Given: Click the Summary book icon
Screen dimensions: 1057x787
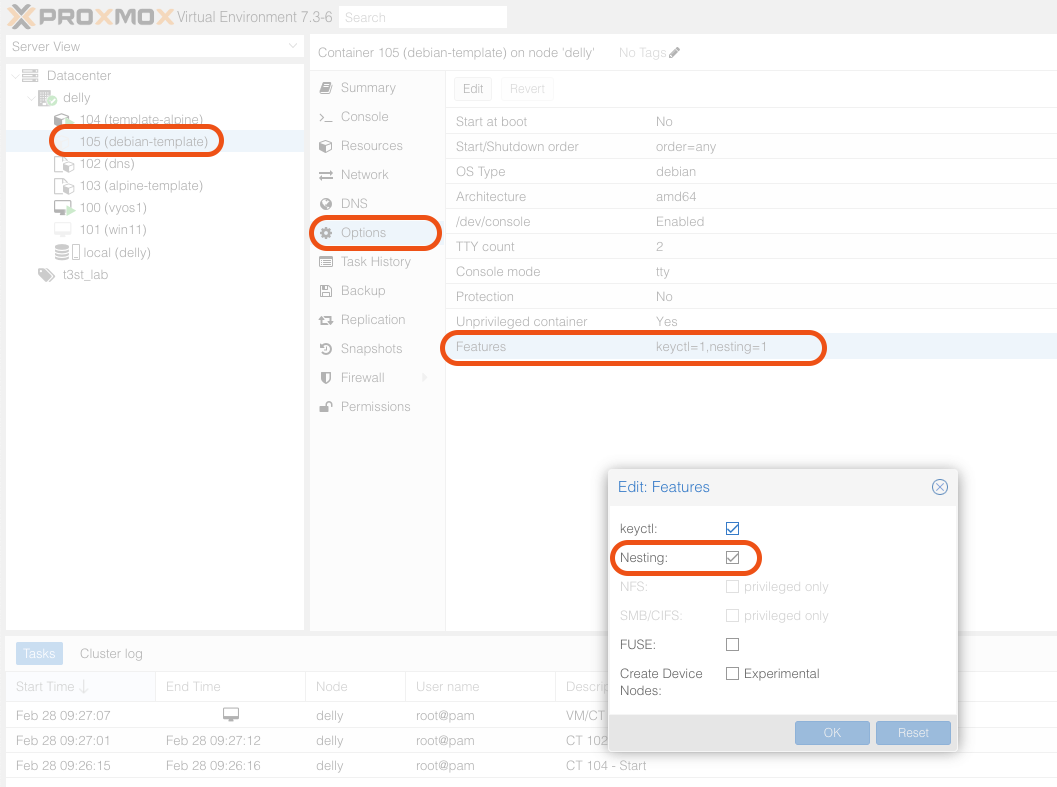Looking at the screenshot, I should (326, 88).
